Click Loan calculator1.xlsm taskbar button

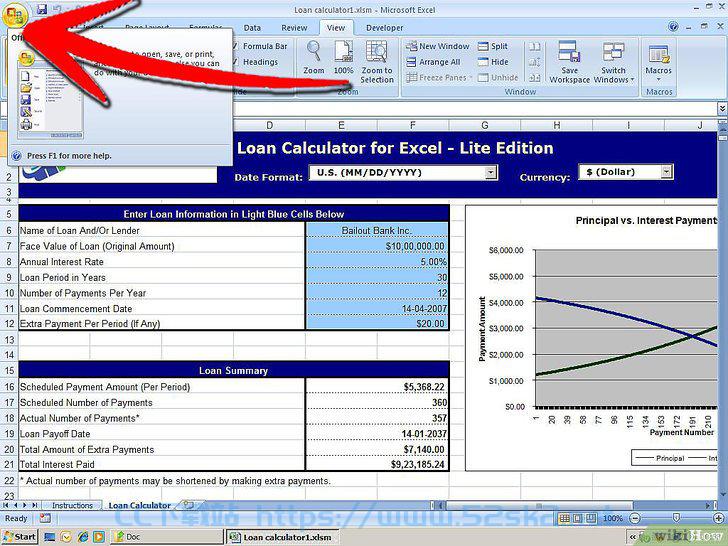point(282,537)
